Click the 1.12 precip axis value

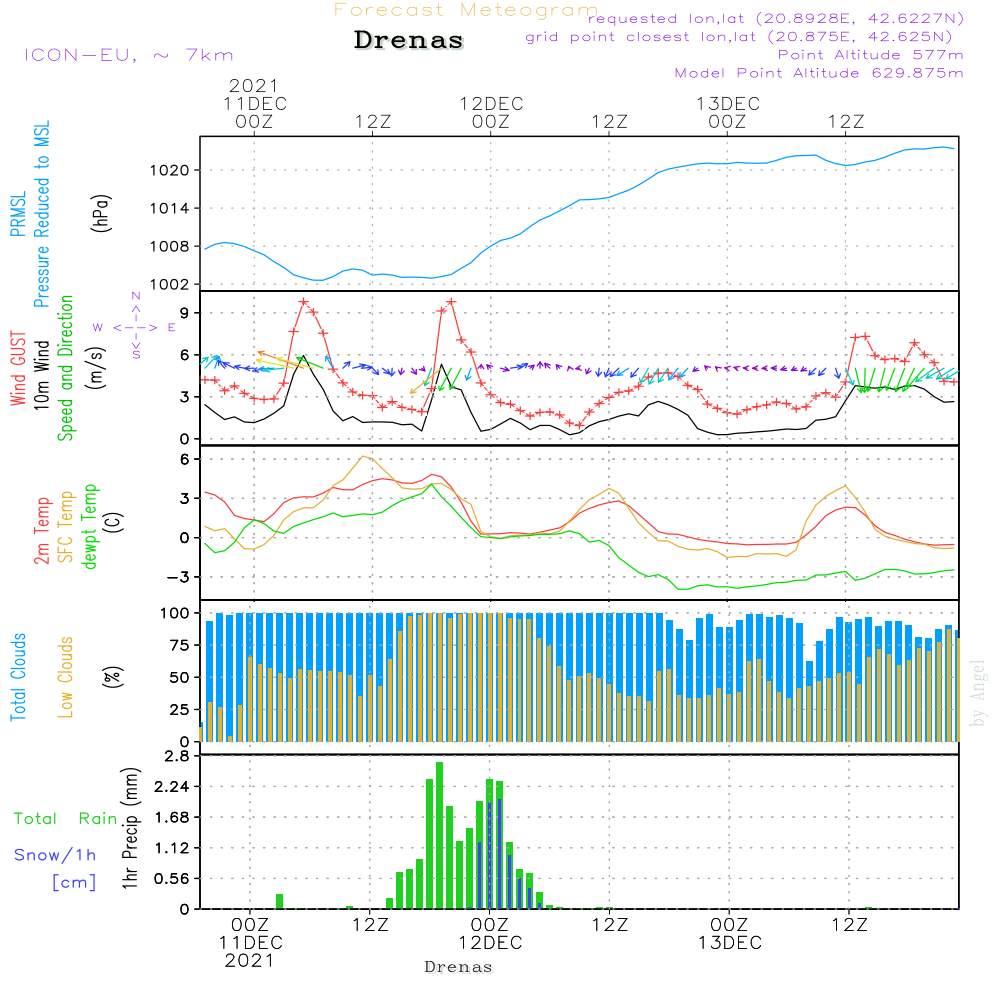172,848
